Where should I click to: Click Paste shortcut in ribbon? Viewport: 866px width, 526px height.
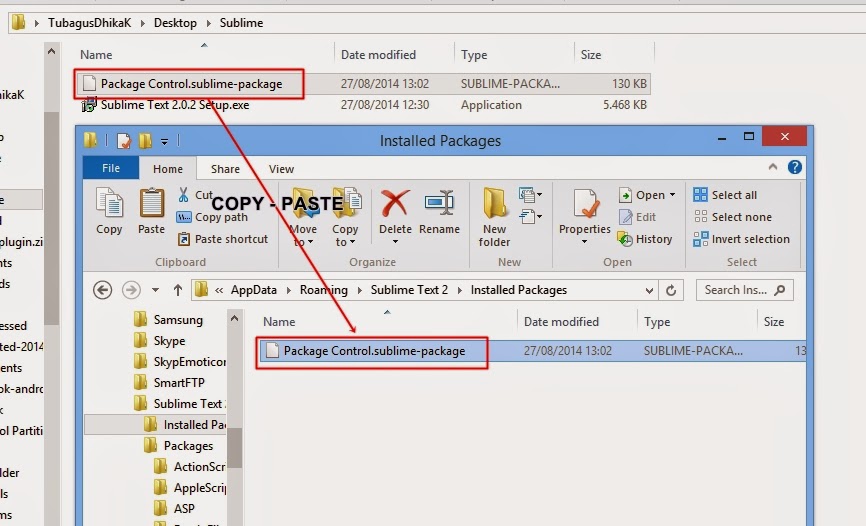point(223,239)
